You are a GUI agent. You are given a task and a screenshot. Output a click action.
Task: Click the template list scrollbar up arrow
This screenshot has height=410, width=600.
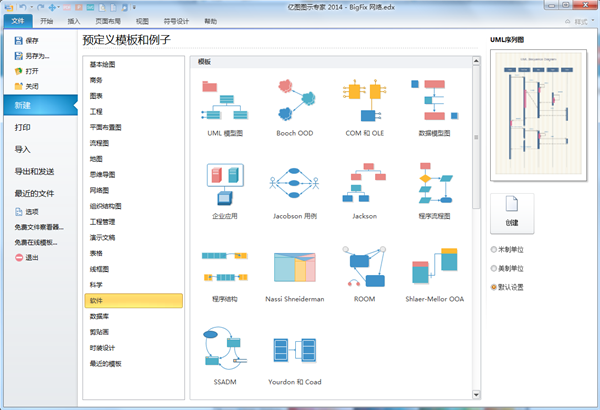pos(476,61)
